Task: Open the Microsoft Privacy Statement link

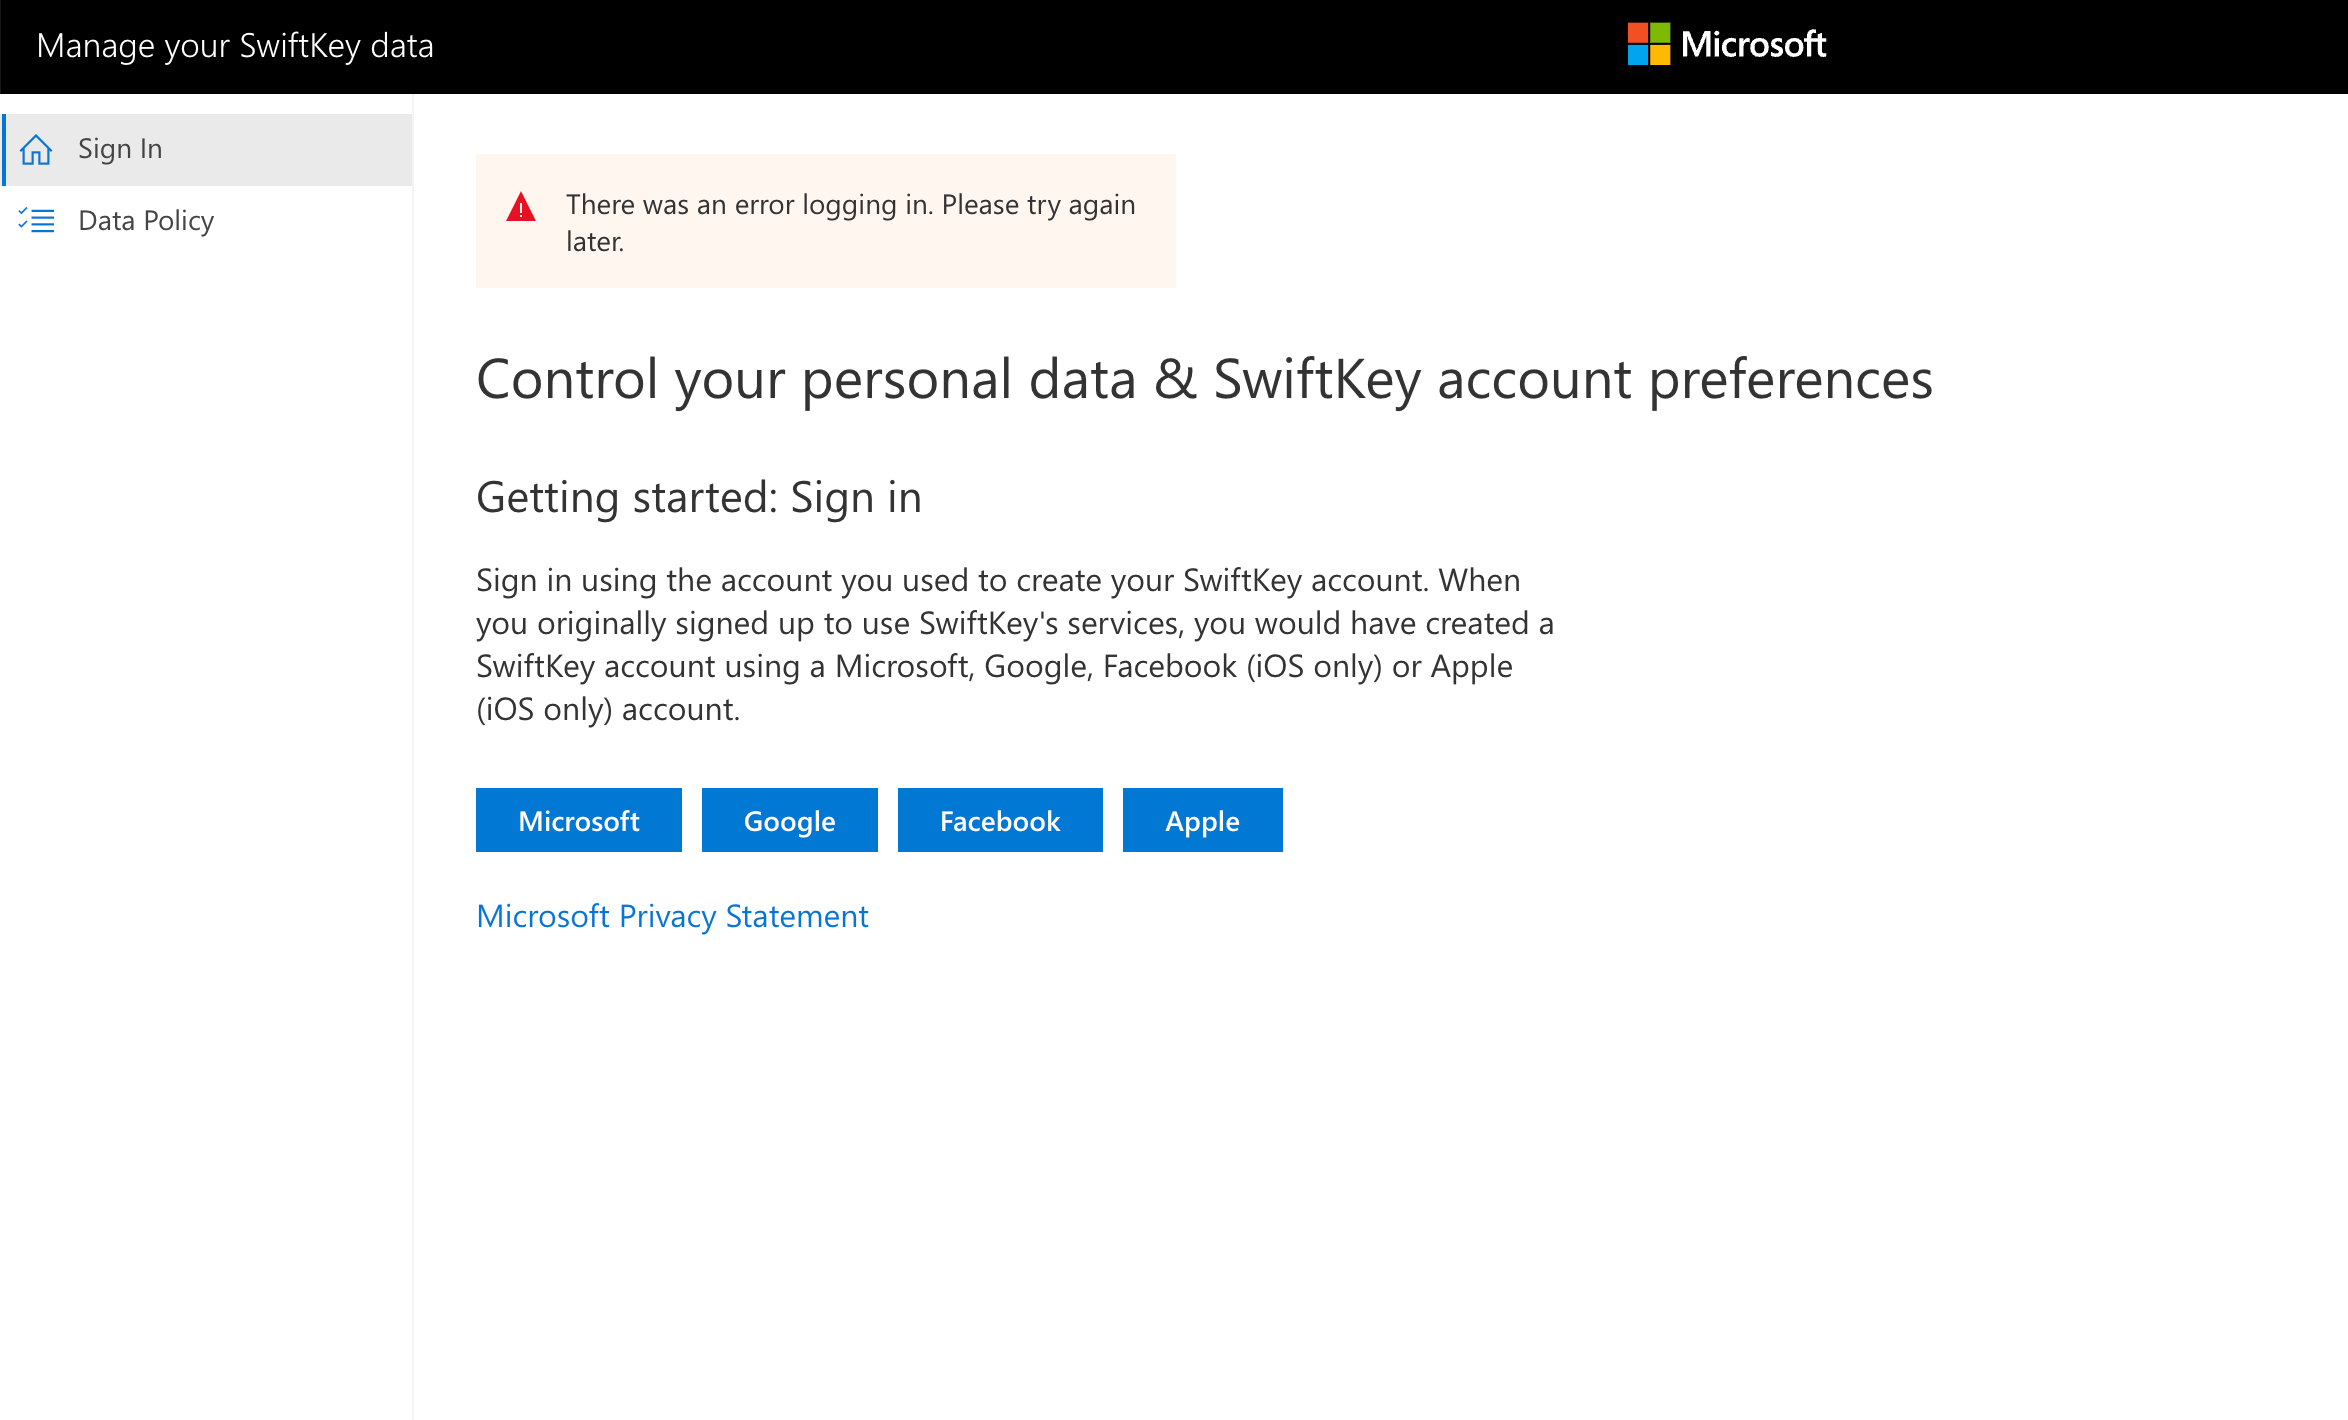Action: tap(672, 916)
